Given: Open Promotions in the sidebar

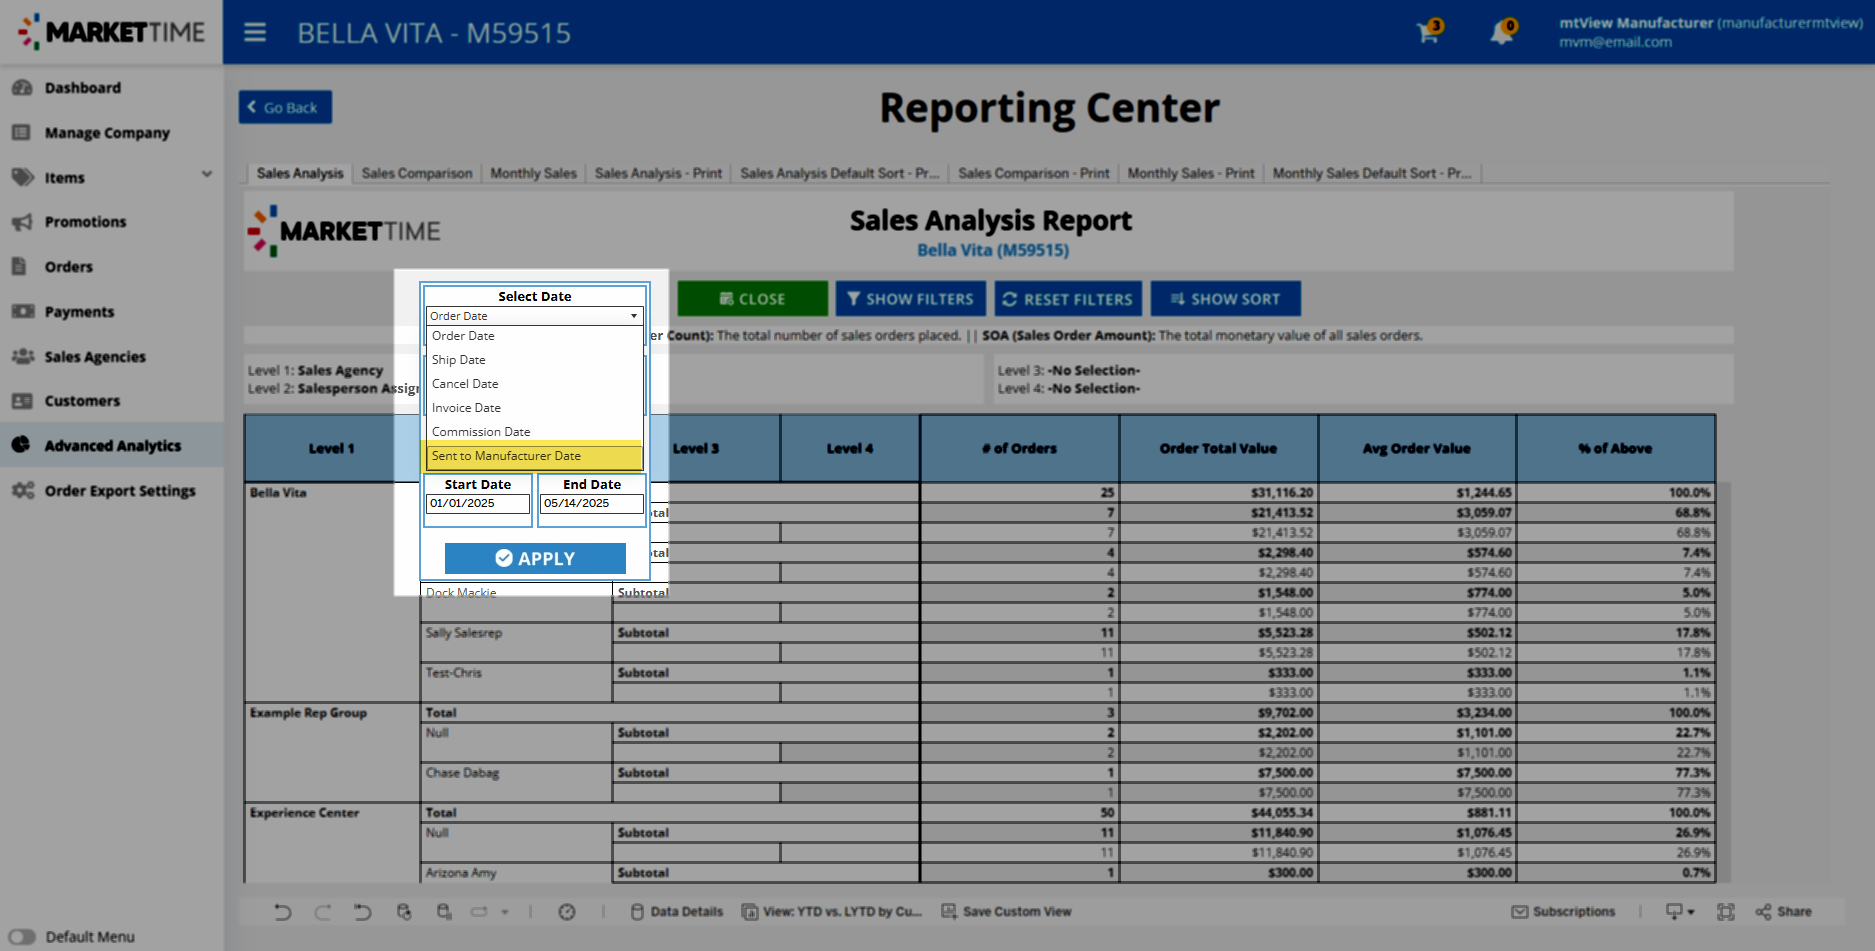Looking at the screenshot, I should pos(85,222).
